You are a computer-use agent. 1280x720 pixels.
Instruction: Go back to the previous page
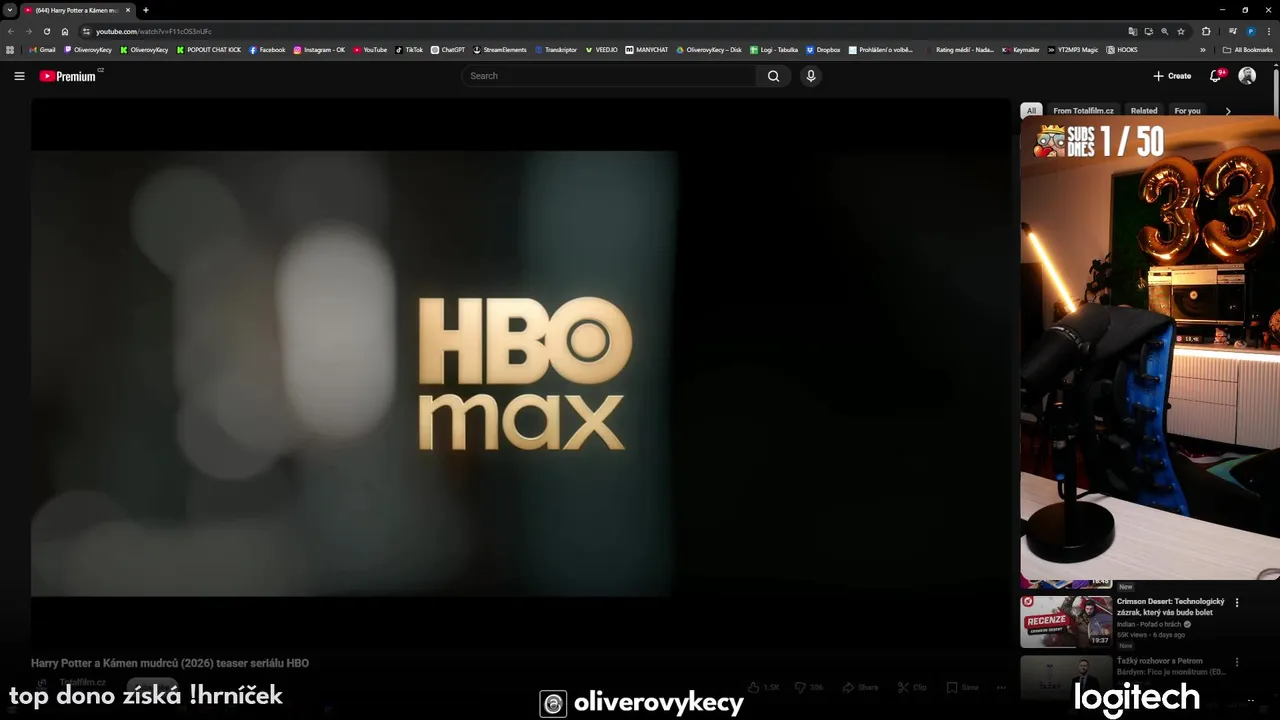(x=11, y=31)
